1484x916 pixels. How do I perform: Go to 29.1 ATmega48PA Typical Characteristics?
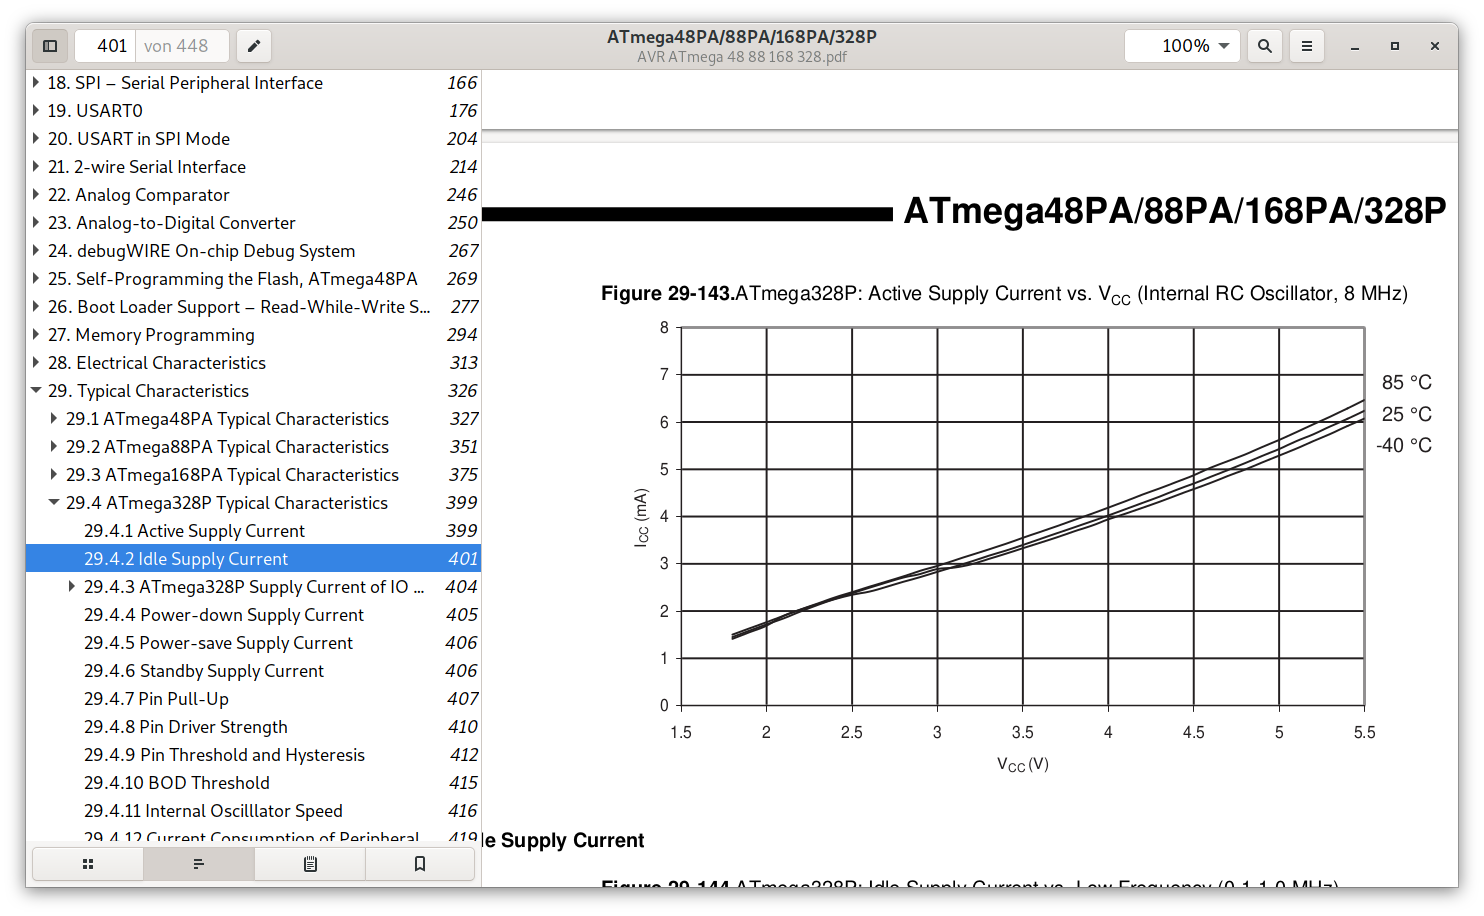click(227, 419)
